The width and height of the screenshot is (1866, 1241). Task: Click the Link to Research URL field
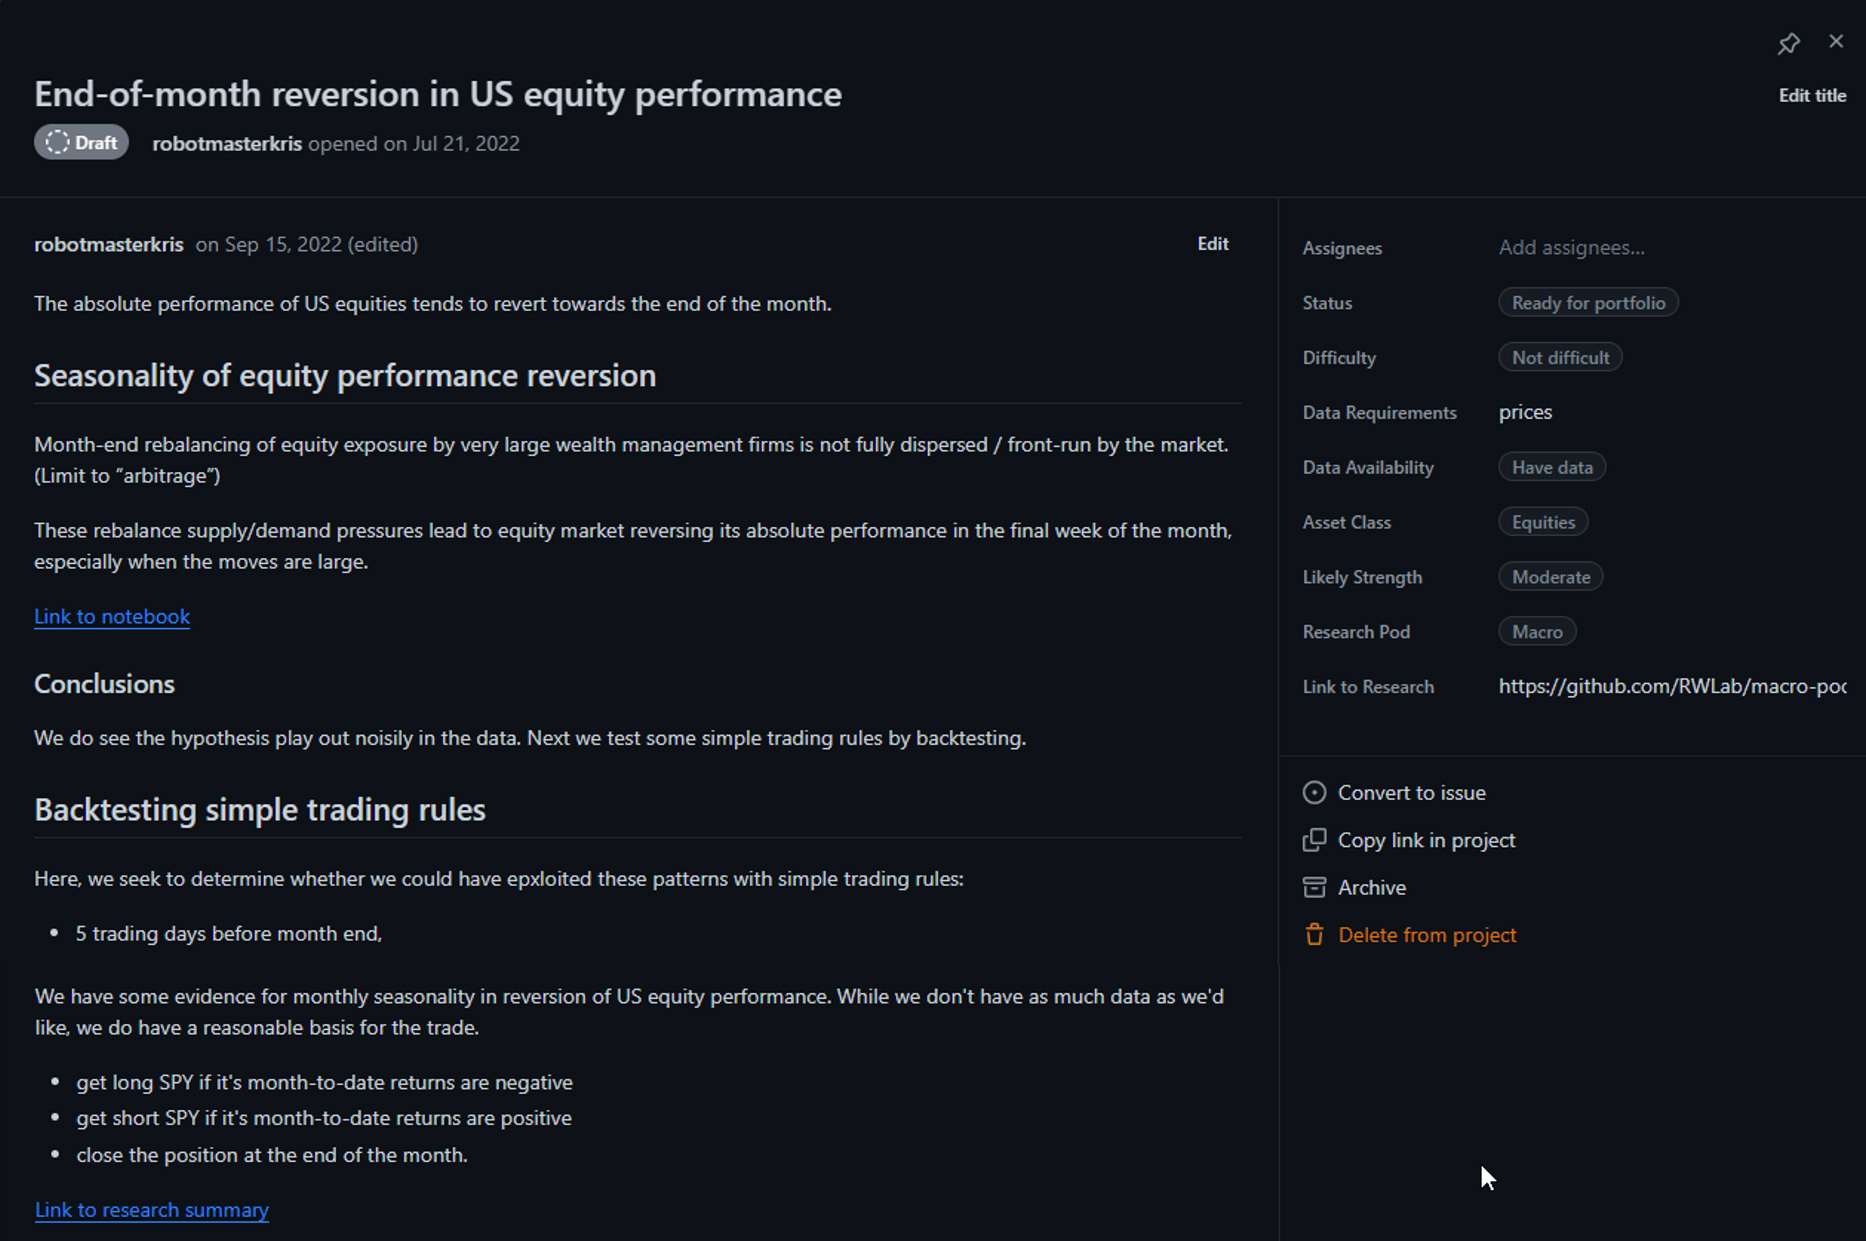1671,687
